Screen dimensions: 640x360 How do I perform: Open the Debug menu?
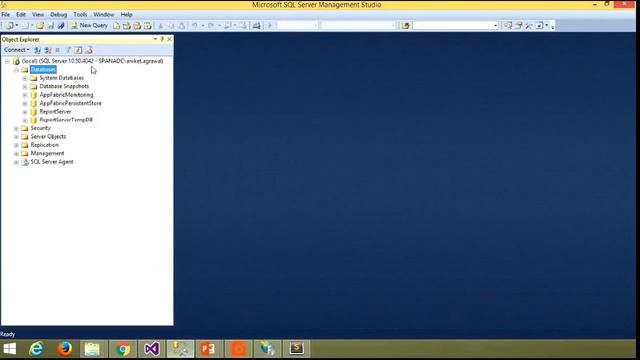(58, 14)
